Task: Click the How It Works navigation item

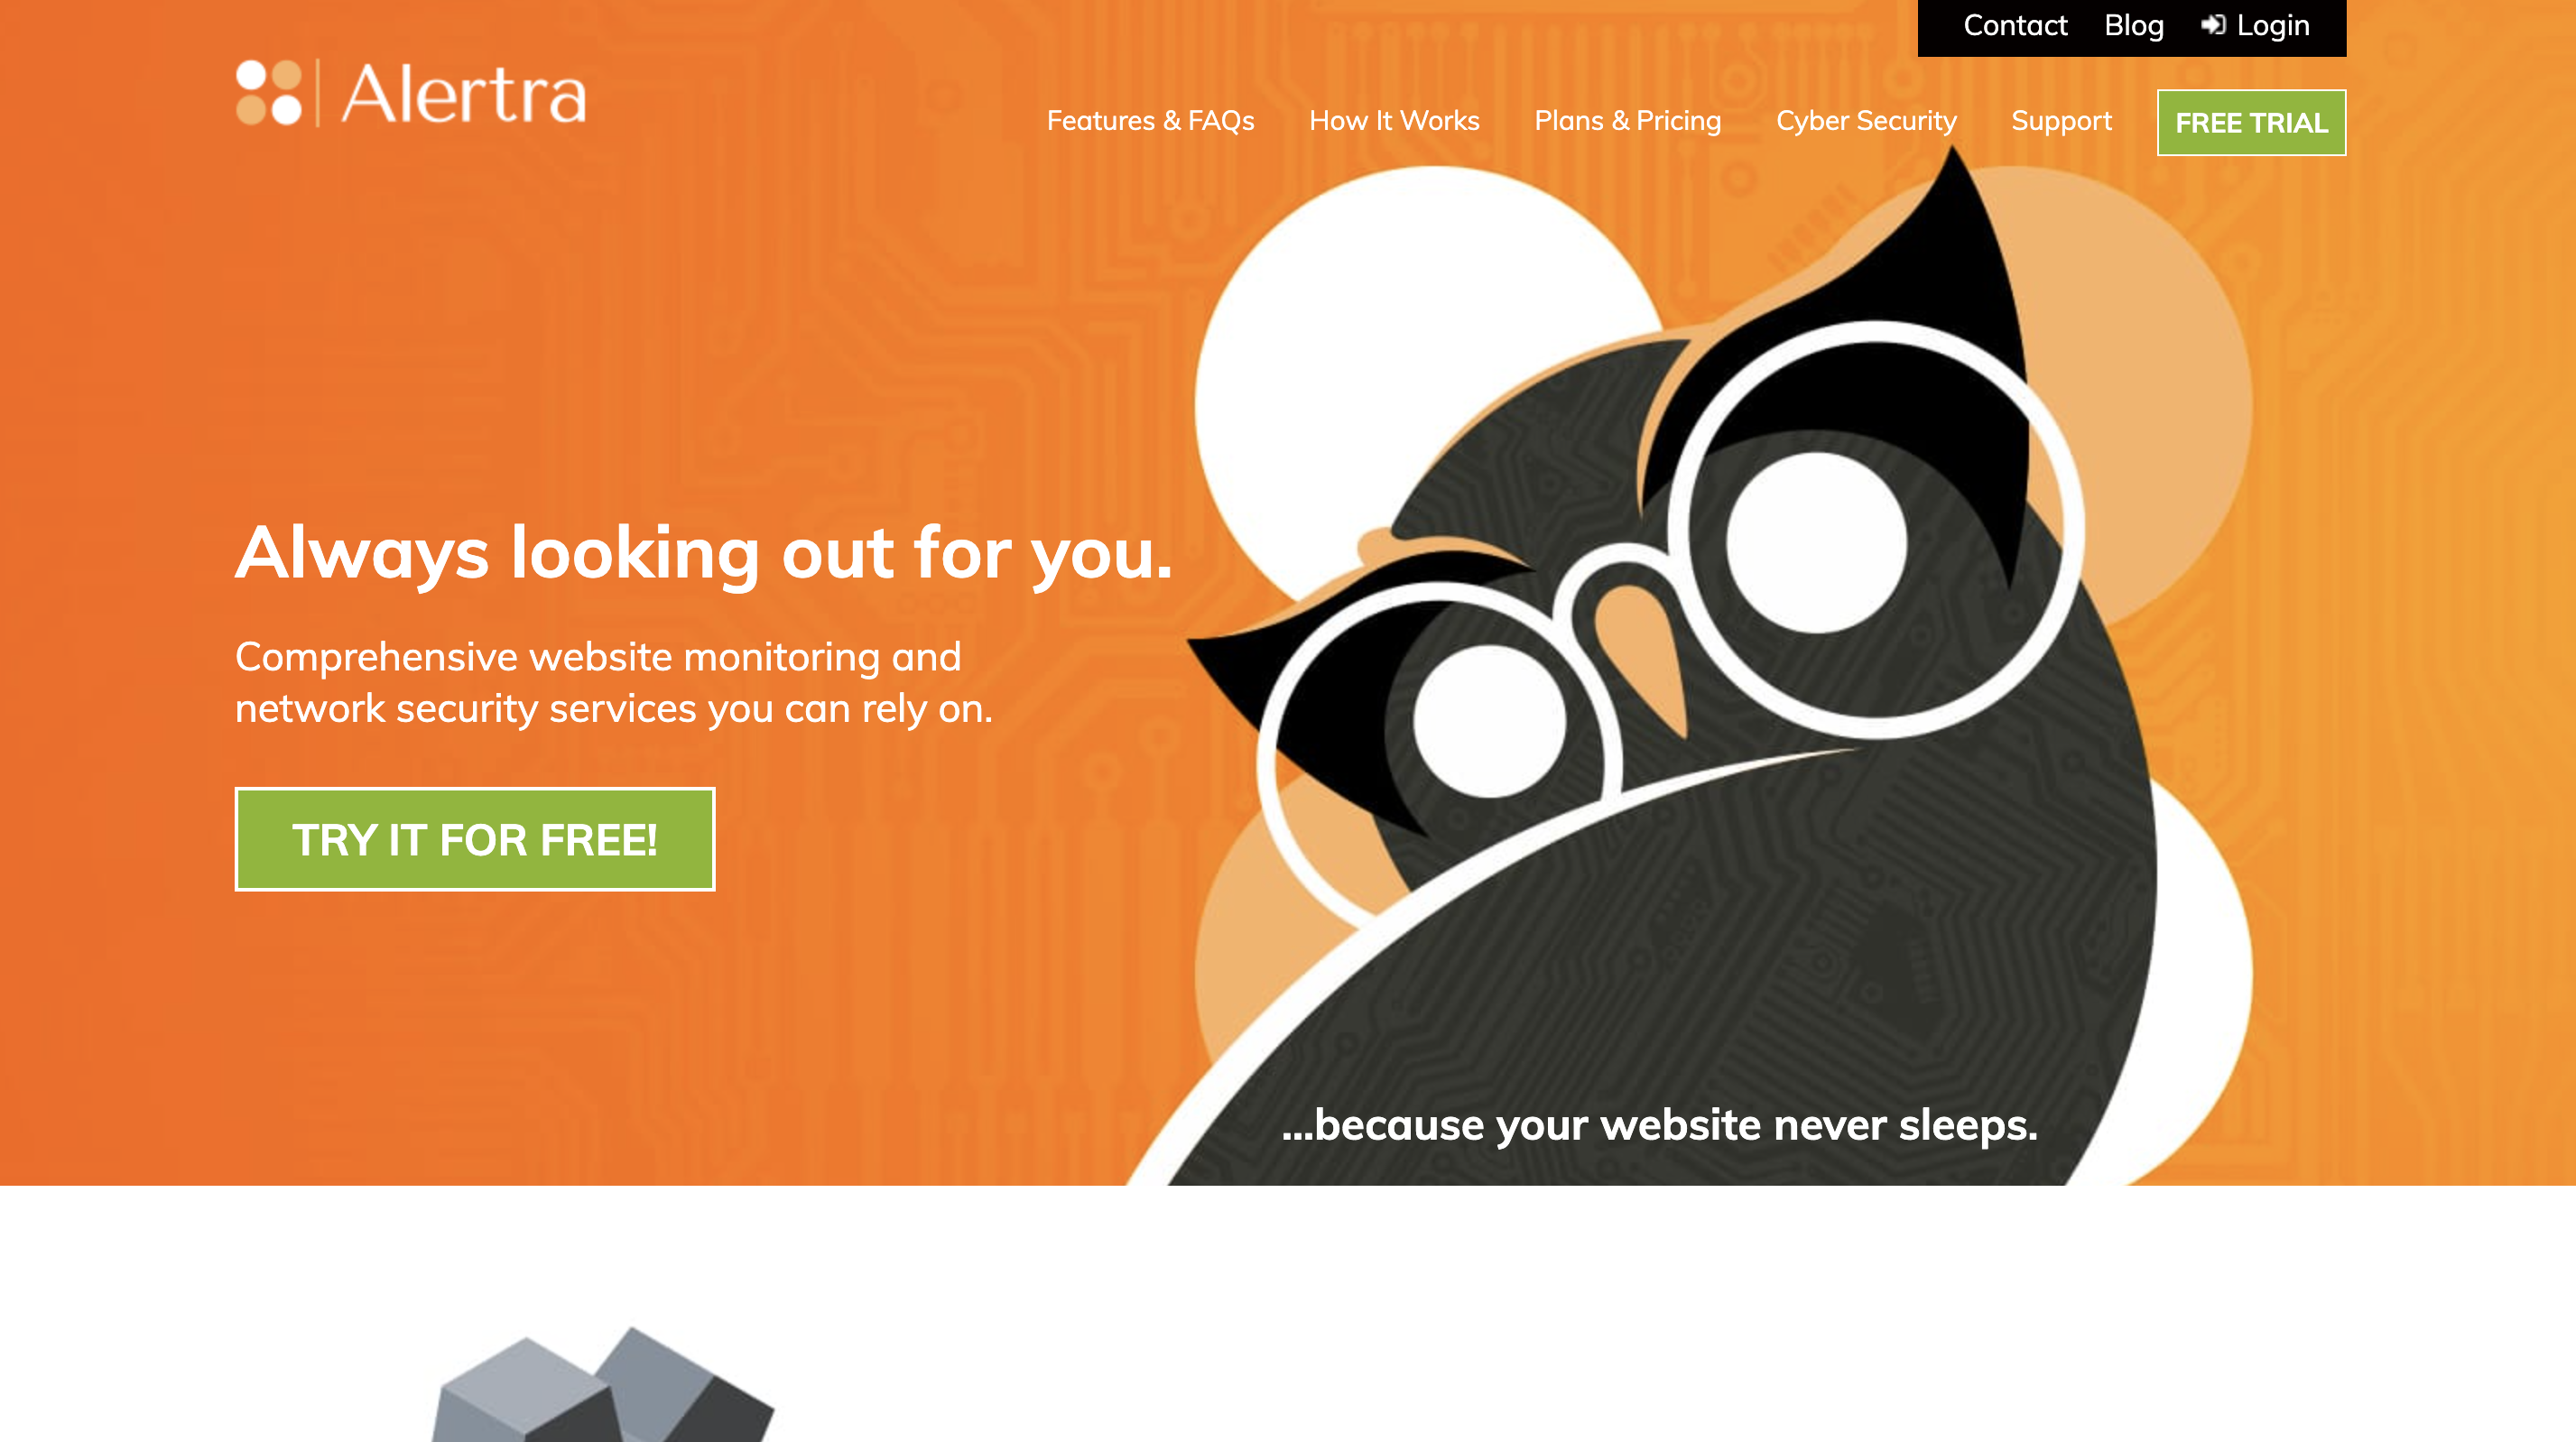Action: (1395, 120)
